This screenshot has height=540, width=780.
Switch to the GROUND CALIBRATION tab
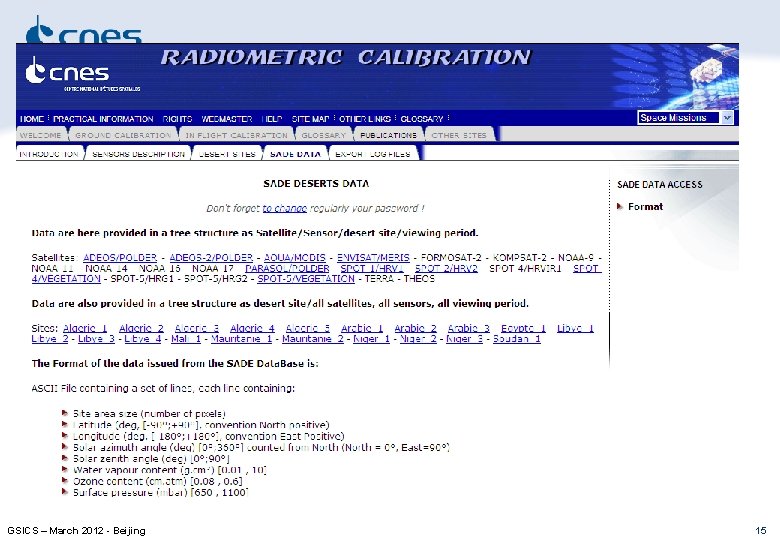click(123, 135)
